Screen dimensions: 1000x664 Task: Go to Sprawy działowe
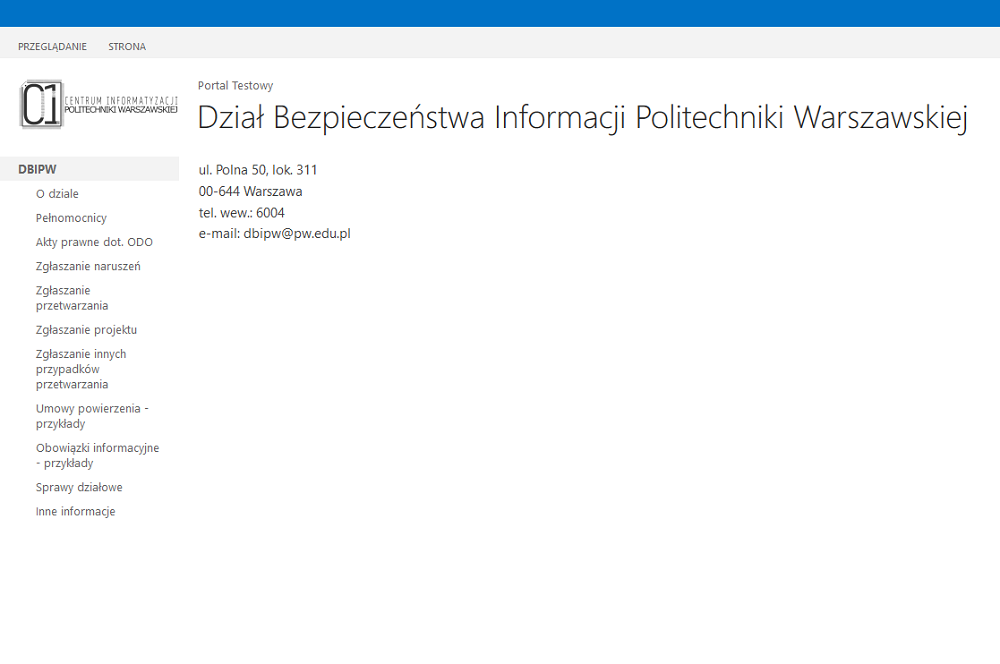click(79, 487)
